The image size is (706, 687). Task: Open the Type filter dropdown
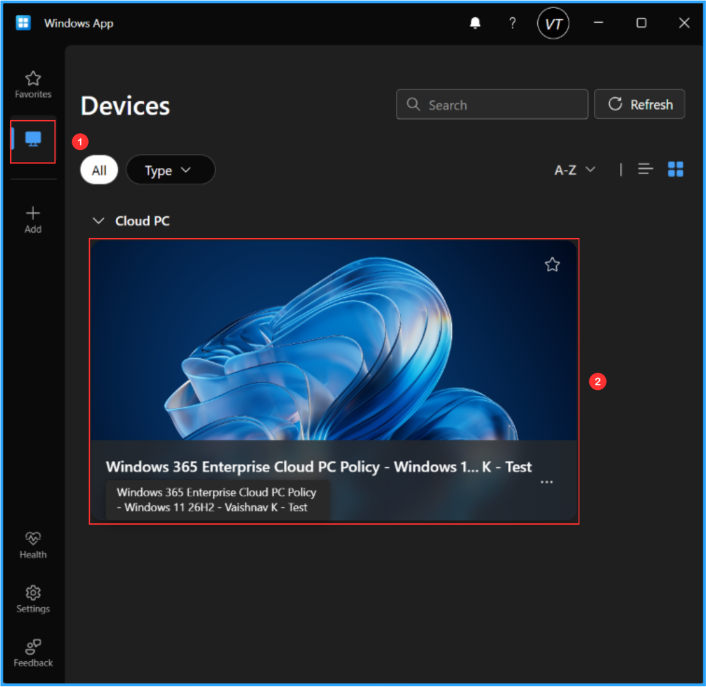coord(170,170)
